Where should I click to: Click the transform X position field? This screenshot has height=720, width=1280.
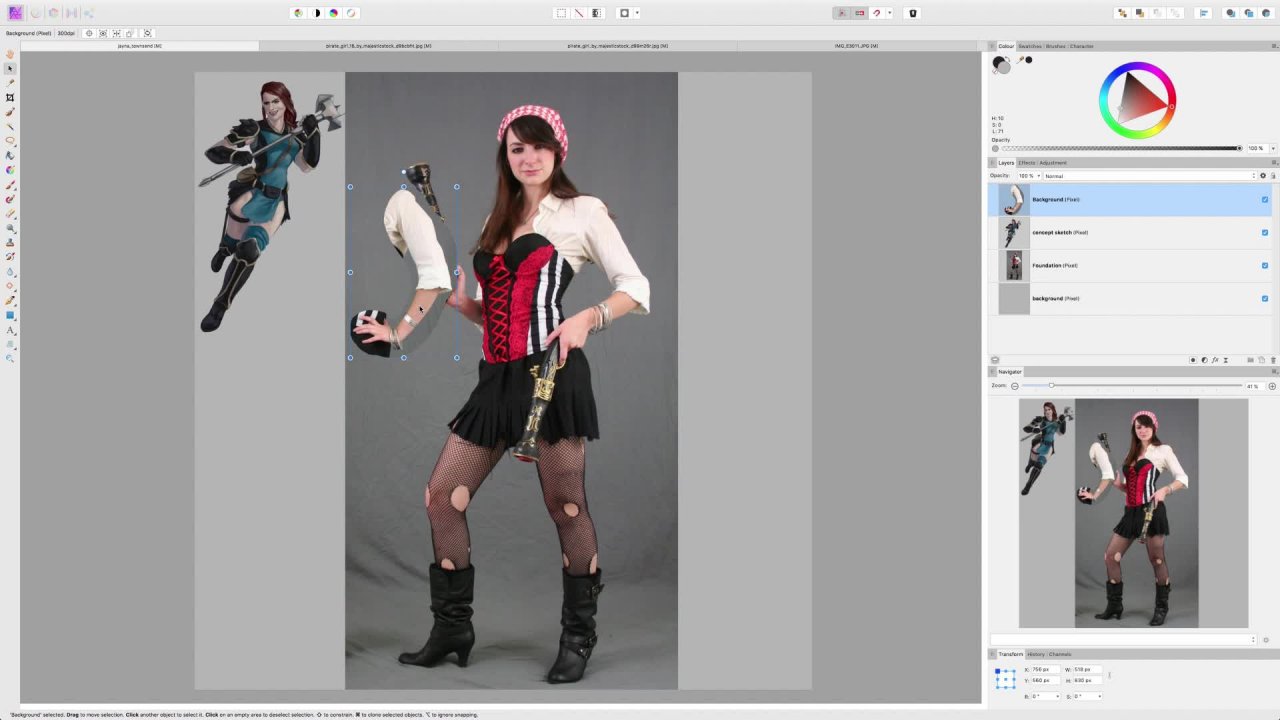coord(1044,669)
